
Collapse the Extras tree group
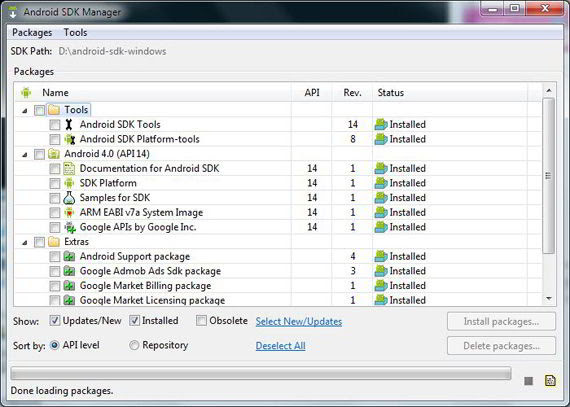(25, 242)
